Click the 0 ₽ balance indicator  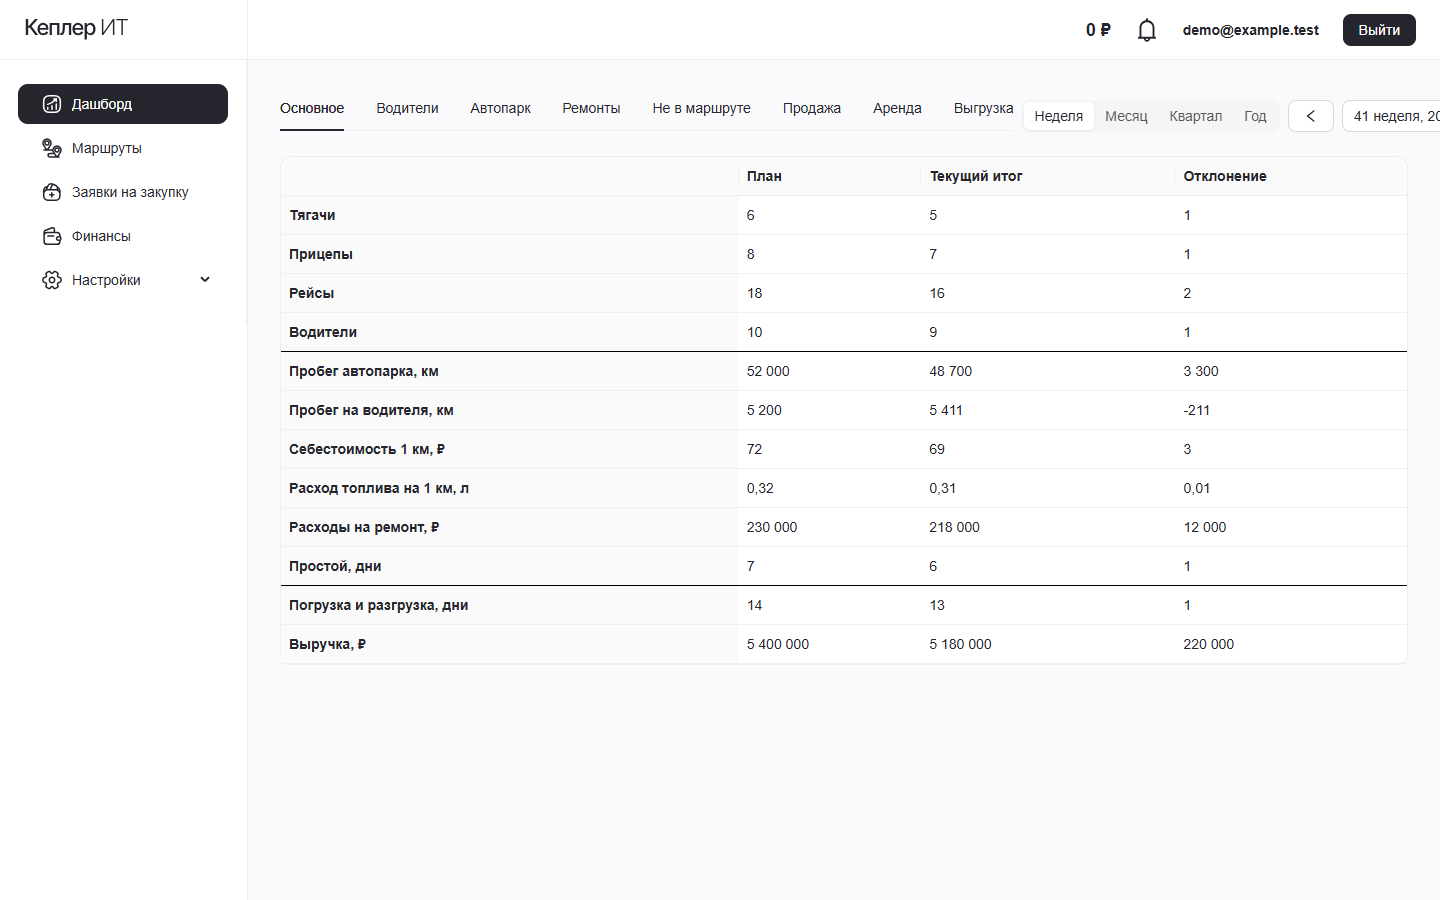click(1098, 30)
